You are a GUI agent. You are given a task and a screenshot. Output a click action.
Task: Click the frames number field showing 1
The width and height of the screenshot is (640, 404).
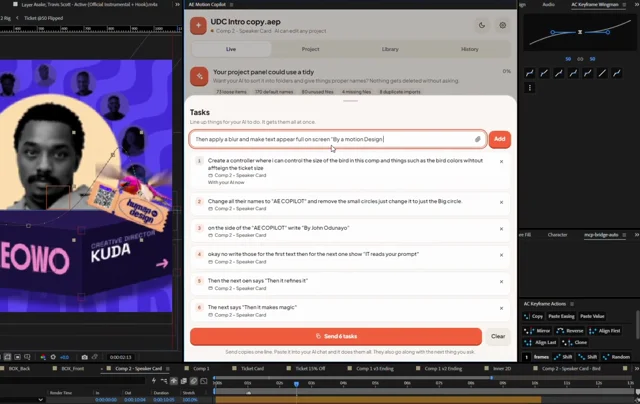point(527,357)
